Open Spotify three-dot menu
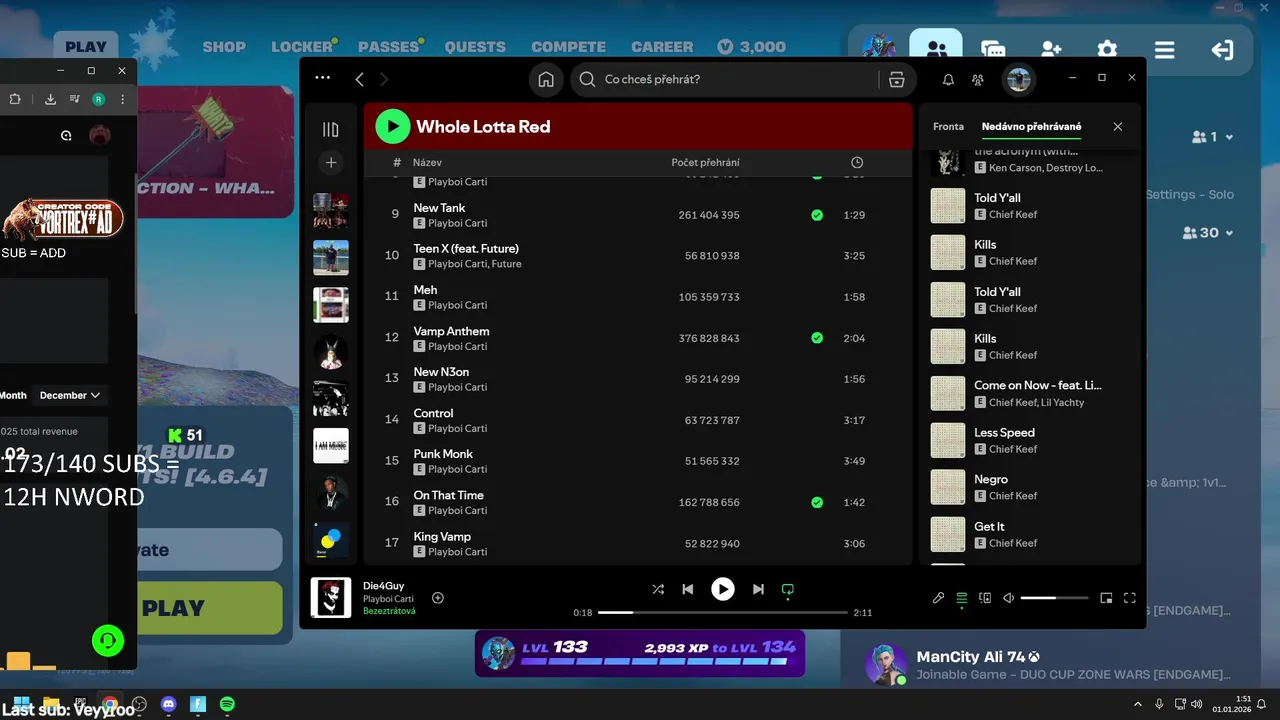This screenshot has width=1280, height=720. click(322, 77)
